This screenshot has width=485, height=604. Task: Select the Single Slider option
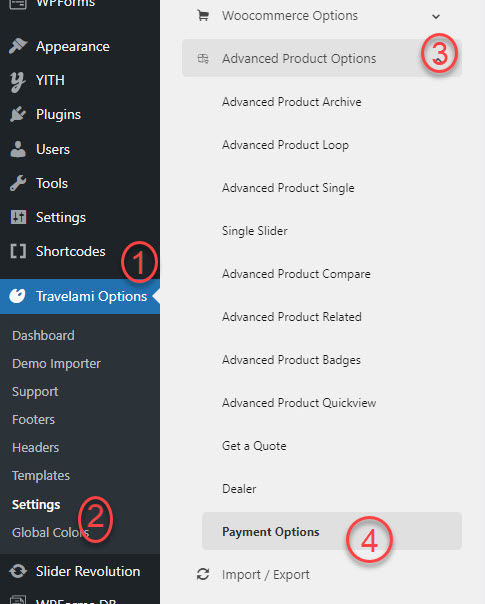(x=255, y=231)
